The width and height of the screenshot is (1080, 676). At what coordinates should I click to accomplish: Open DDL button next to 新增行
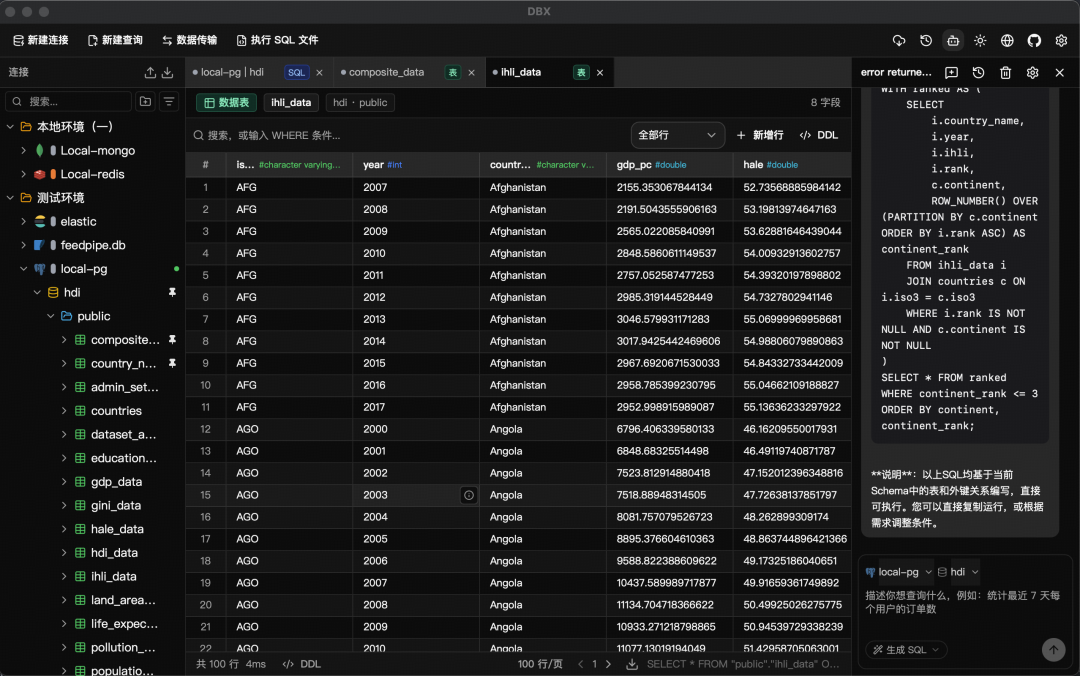[819, 135]
